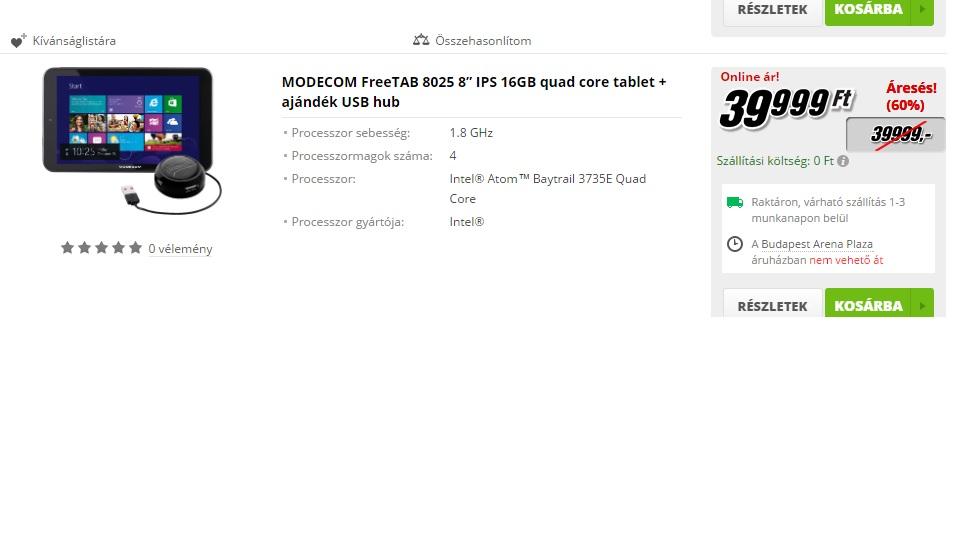Click the fifth rating star
The height and width of the screenshot is (540, 966).
point(136,248)
